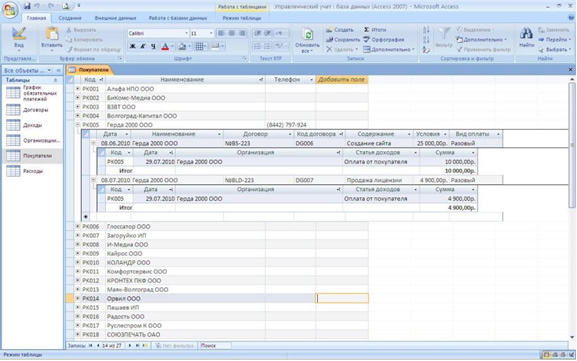The width and height of the screenshot is (577, 361).
Task: Open Договоры table in navigation pane
Action: (x=32, y=110)
